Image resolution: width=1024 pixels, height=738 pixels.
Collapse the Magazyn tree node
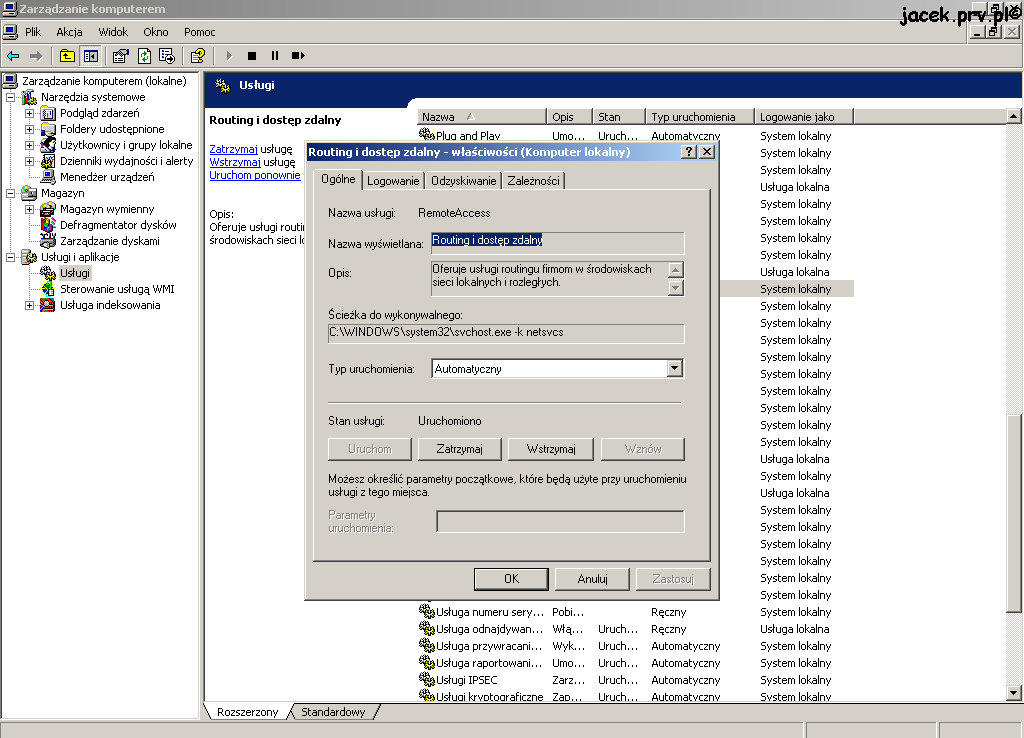pyautogui.click(x=10, y=193)
